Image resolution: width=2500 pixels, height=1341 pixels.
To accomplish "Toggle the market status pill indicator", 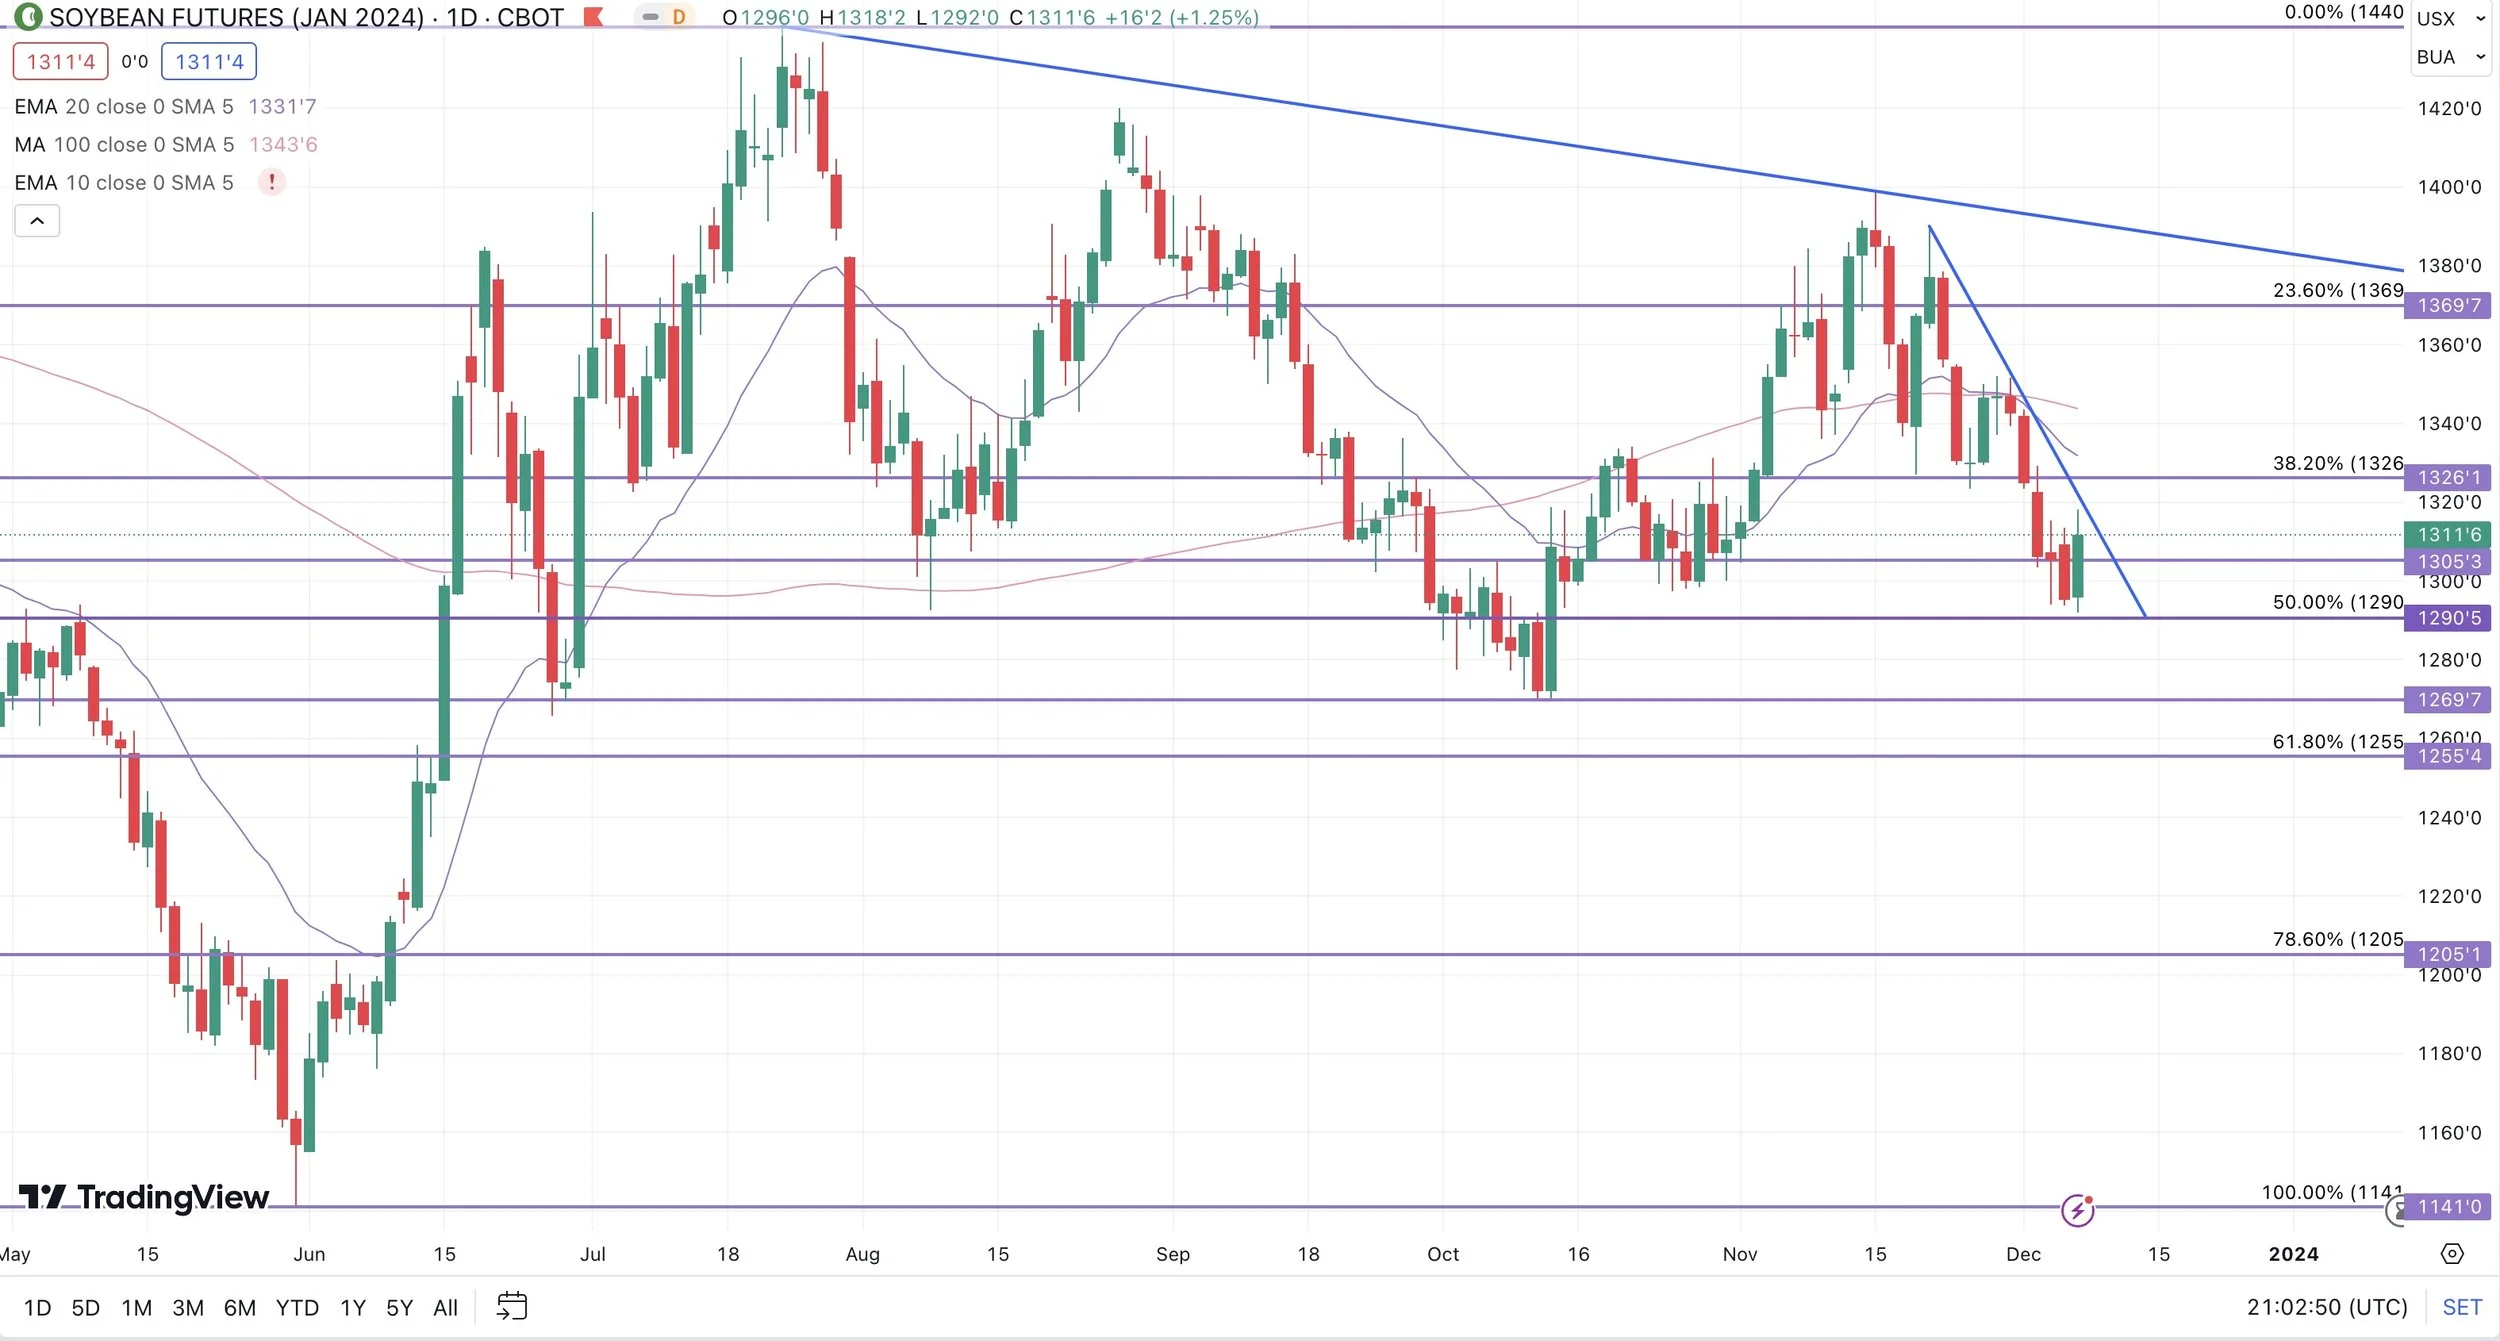I will pos(650,17).
